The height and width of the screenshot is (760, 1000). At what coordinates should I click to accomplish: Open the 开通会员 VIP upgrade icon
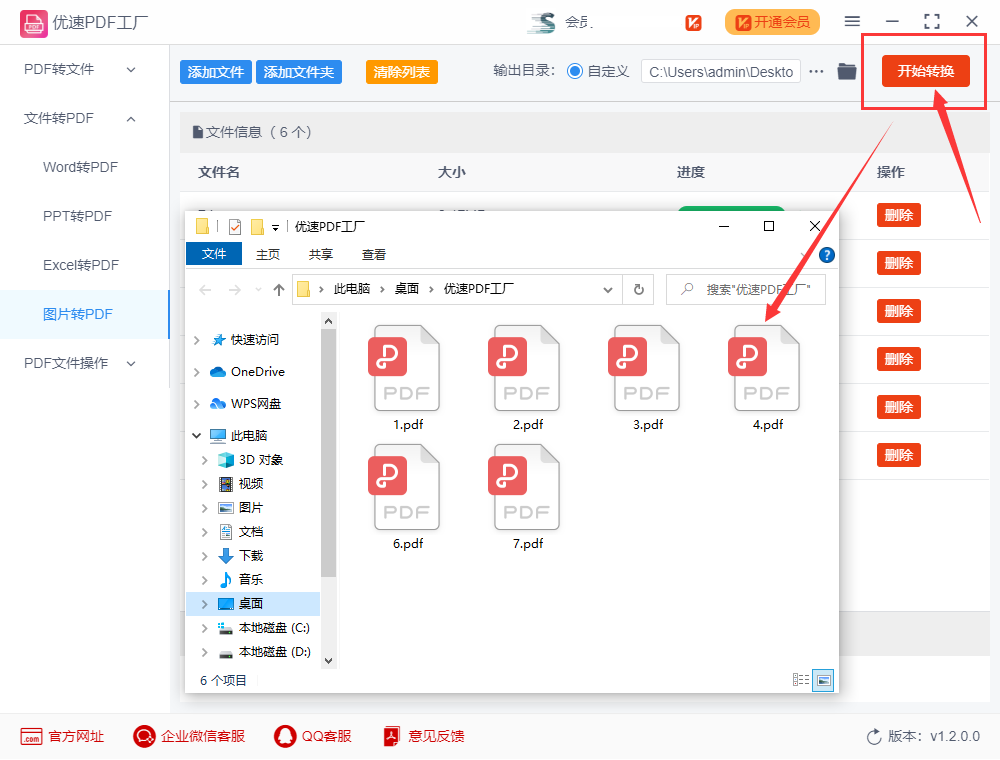point(772,21)
